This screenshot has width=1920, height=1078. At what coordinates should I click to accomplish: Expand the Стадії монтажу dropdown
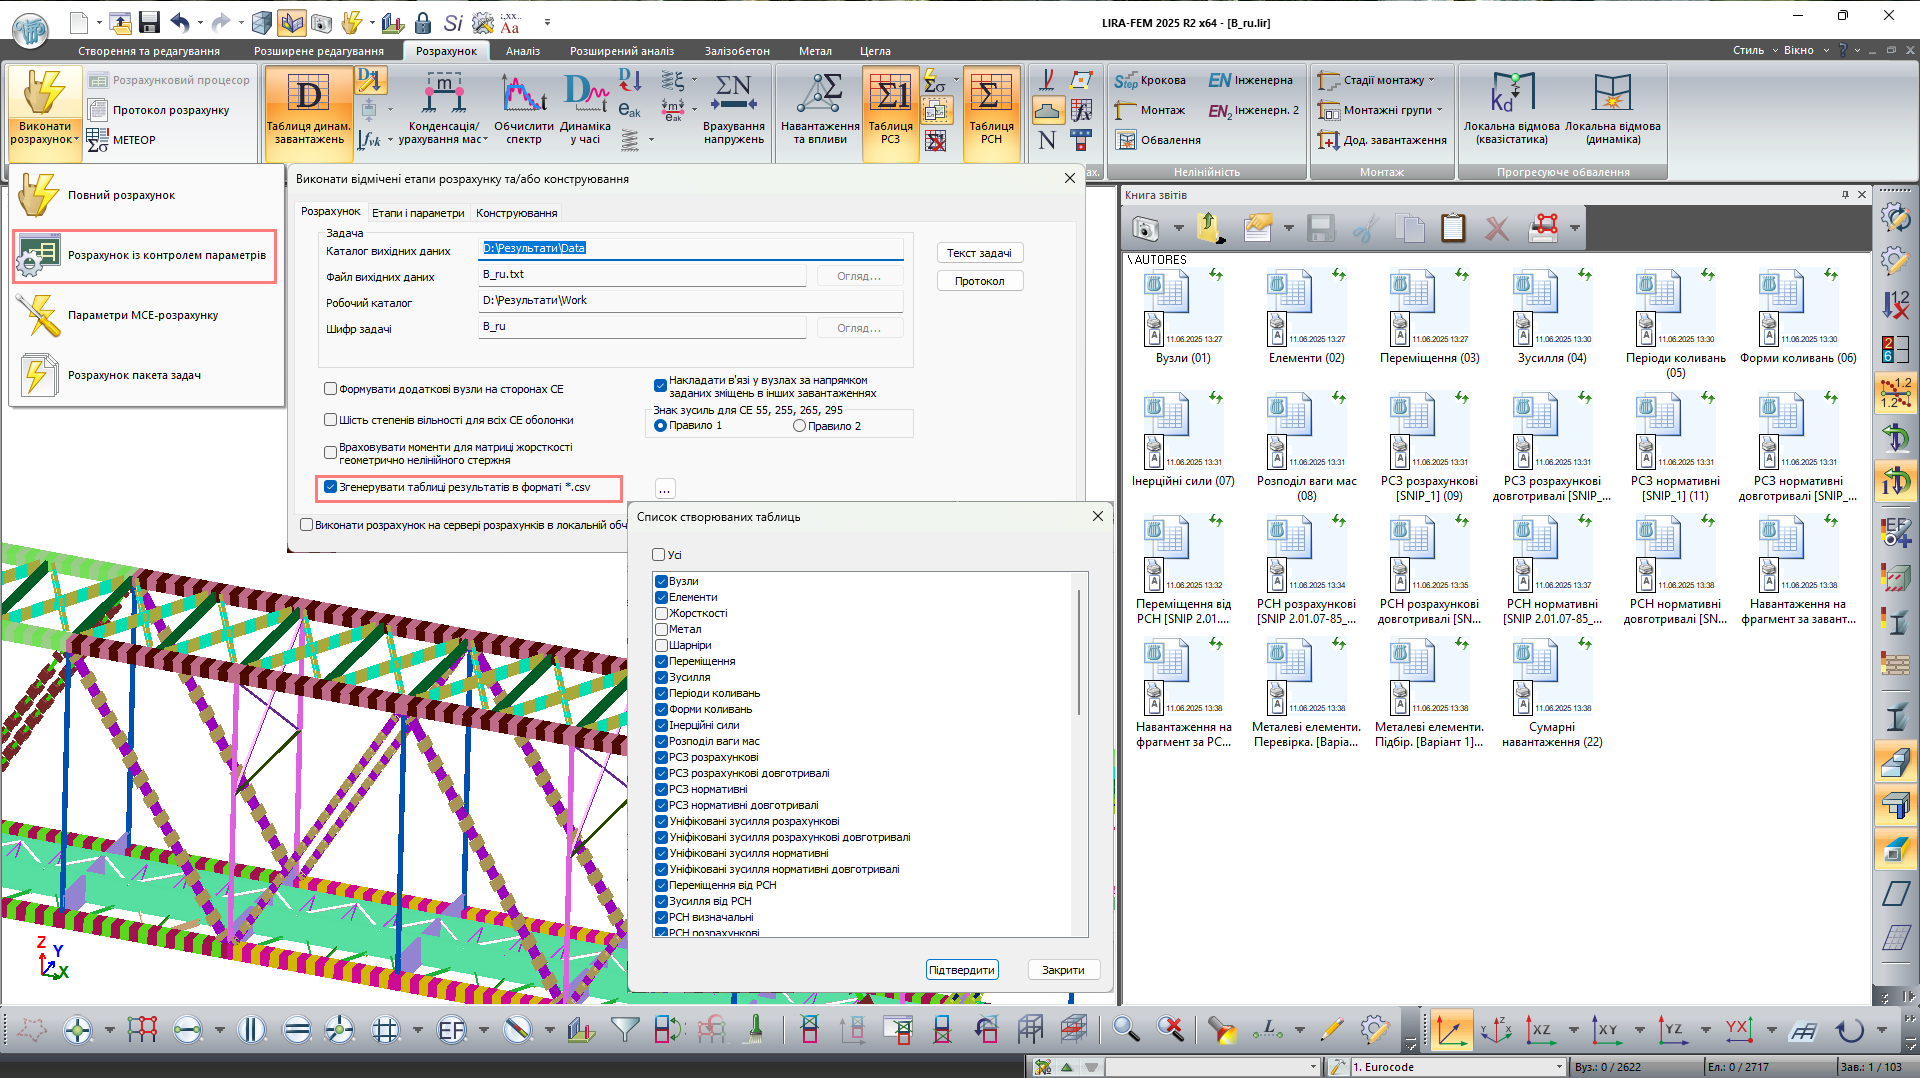click(1430, 80)
